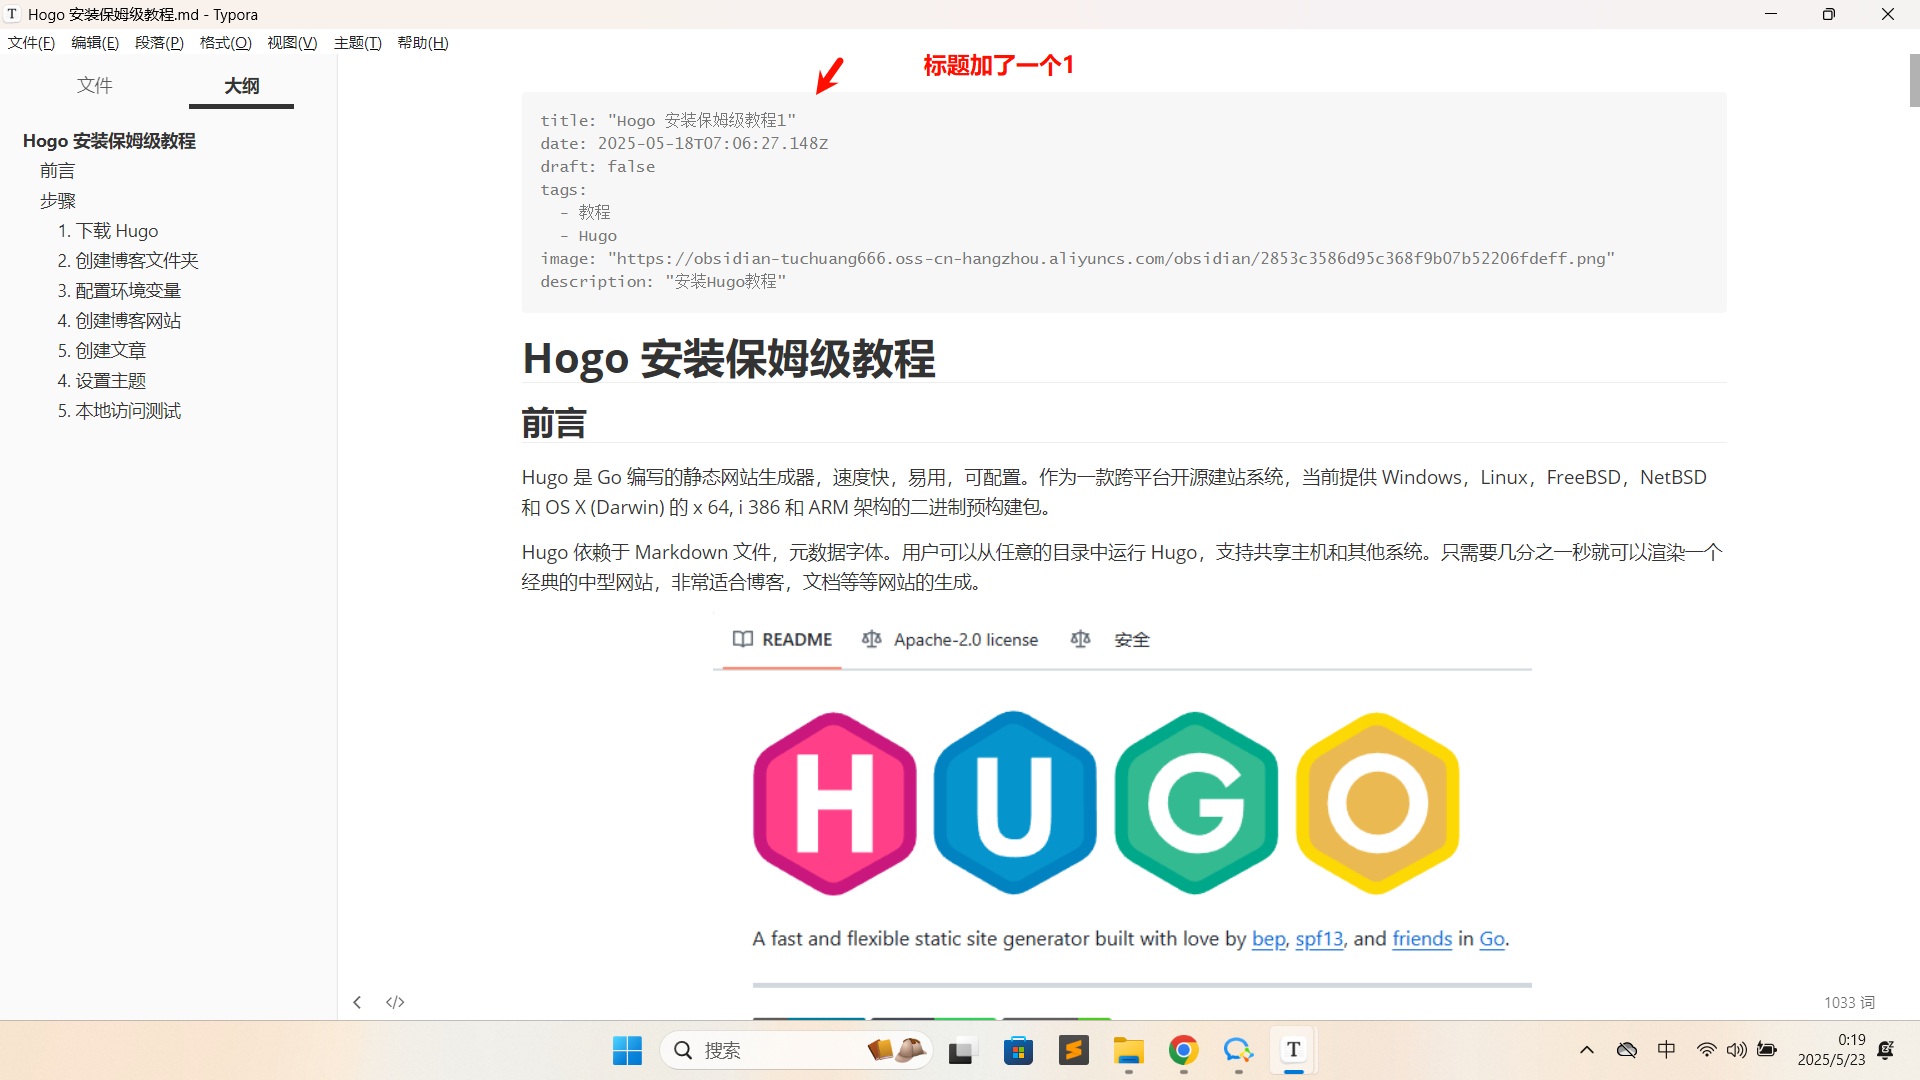The height and width of the screenshot is (1080, 1920).
Task: Collapse the sidebar with the left chevron
Action: click(x=357, y=1002)
